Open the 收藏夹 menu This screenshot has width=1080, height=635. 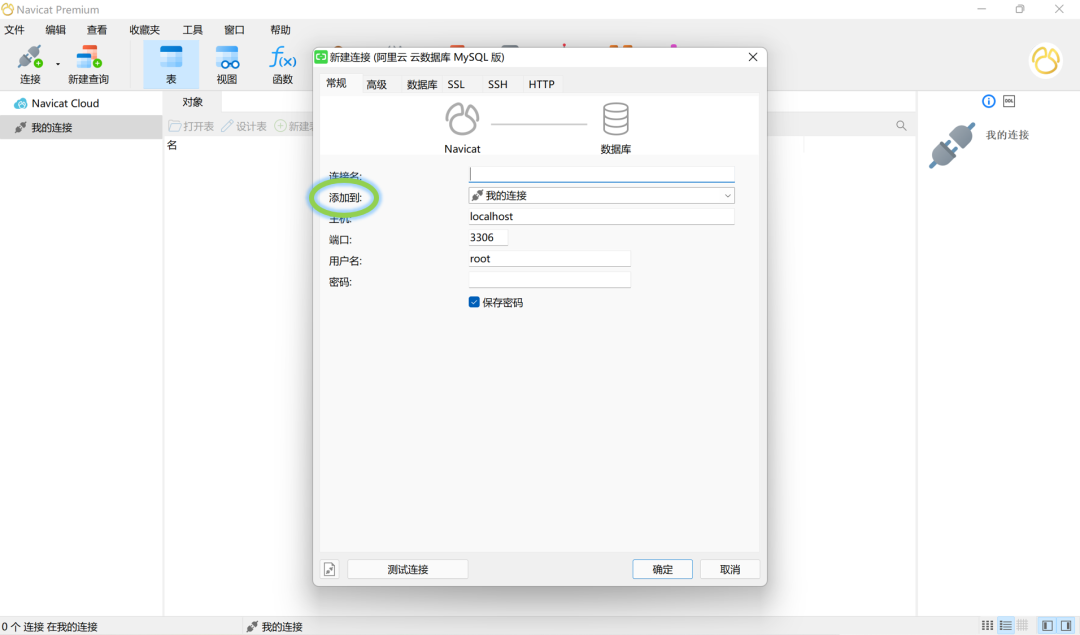(144, 30)
